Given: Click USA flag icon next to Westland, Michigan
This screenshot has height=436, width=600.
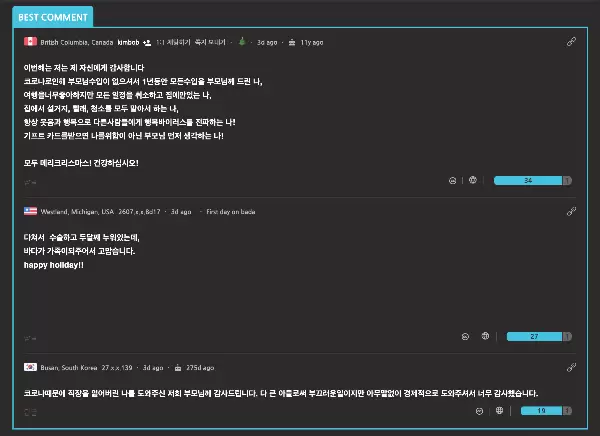Looking at the screenshot, I should click(30, 211).
